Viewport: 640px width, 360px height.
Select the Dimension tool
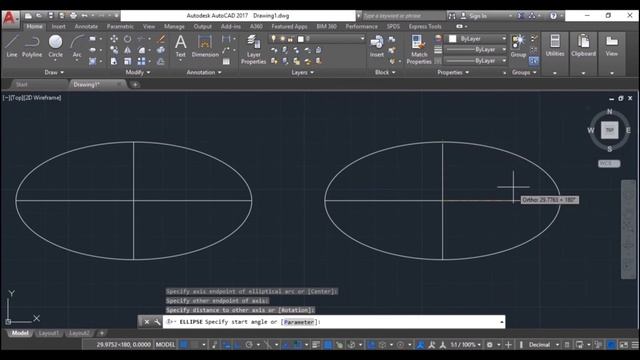(x=205, y=46)
